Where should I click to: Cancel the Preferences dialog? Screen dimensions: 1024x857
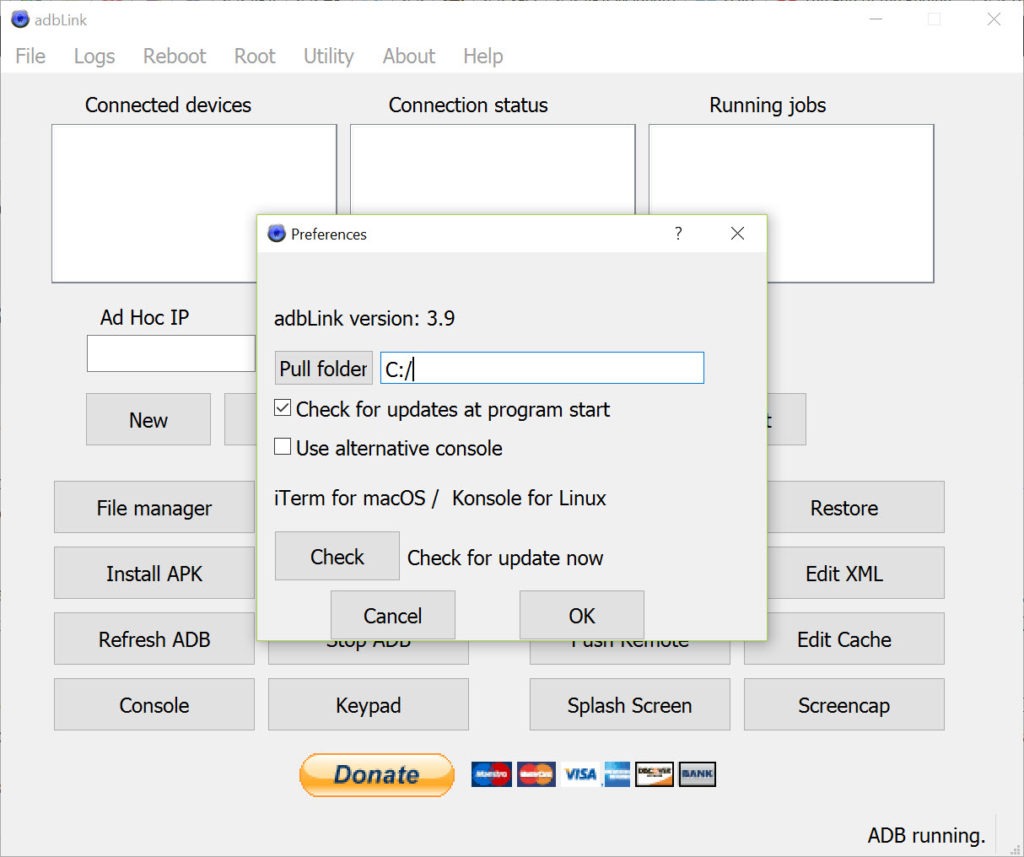392,615
